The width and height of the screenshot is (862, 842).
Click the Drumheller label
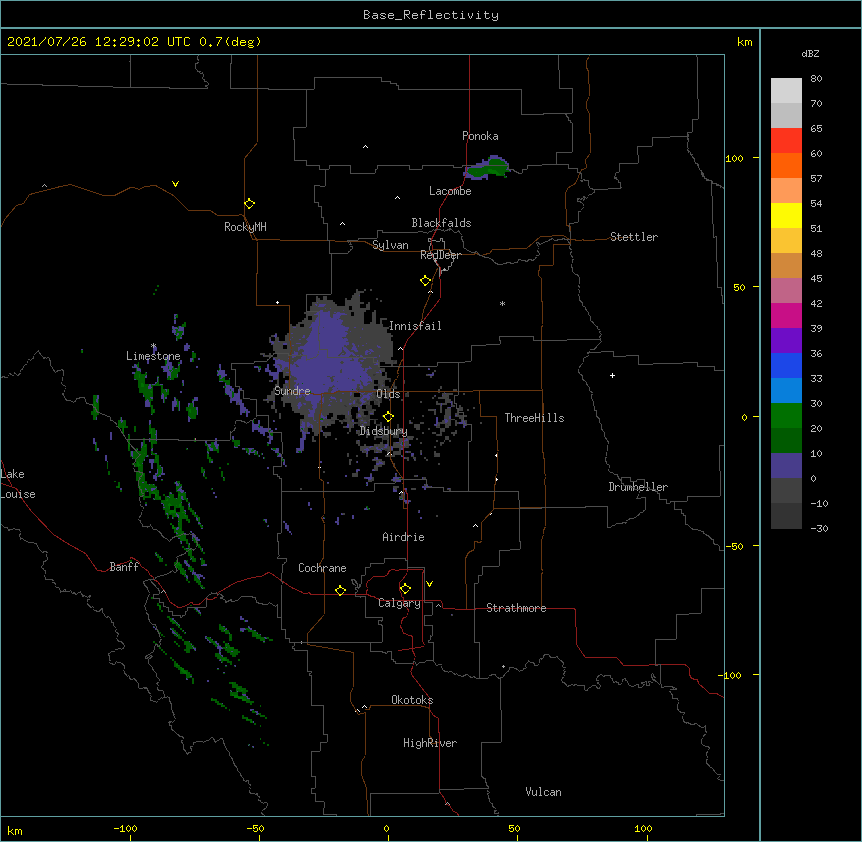coord(638,487)
